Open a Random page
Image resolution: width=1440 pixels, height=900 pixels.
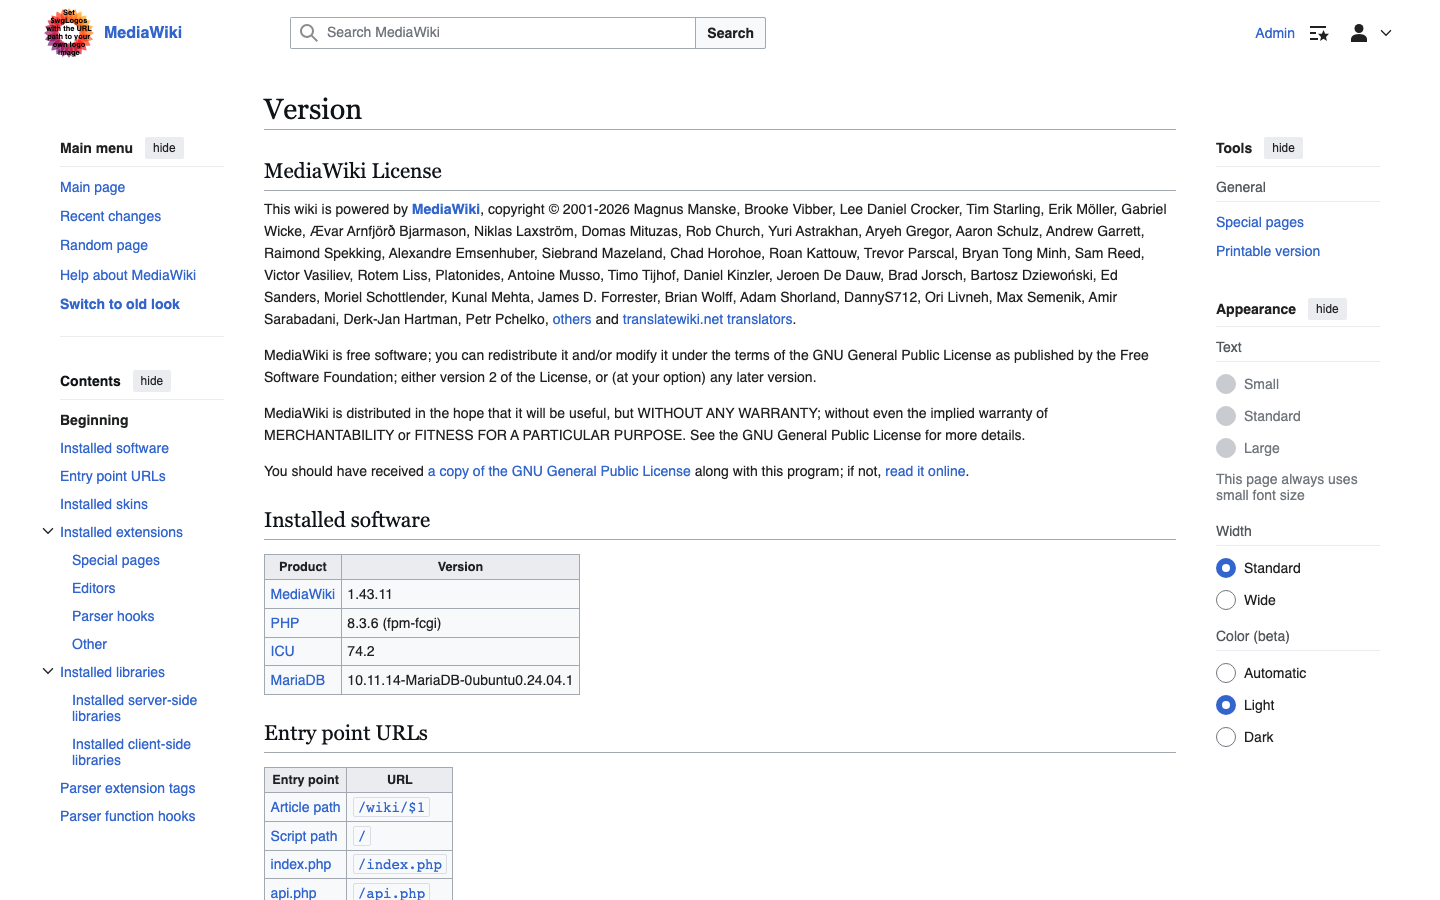[x=104, y=245]
